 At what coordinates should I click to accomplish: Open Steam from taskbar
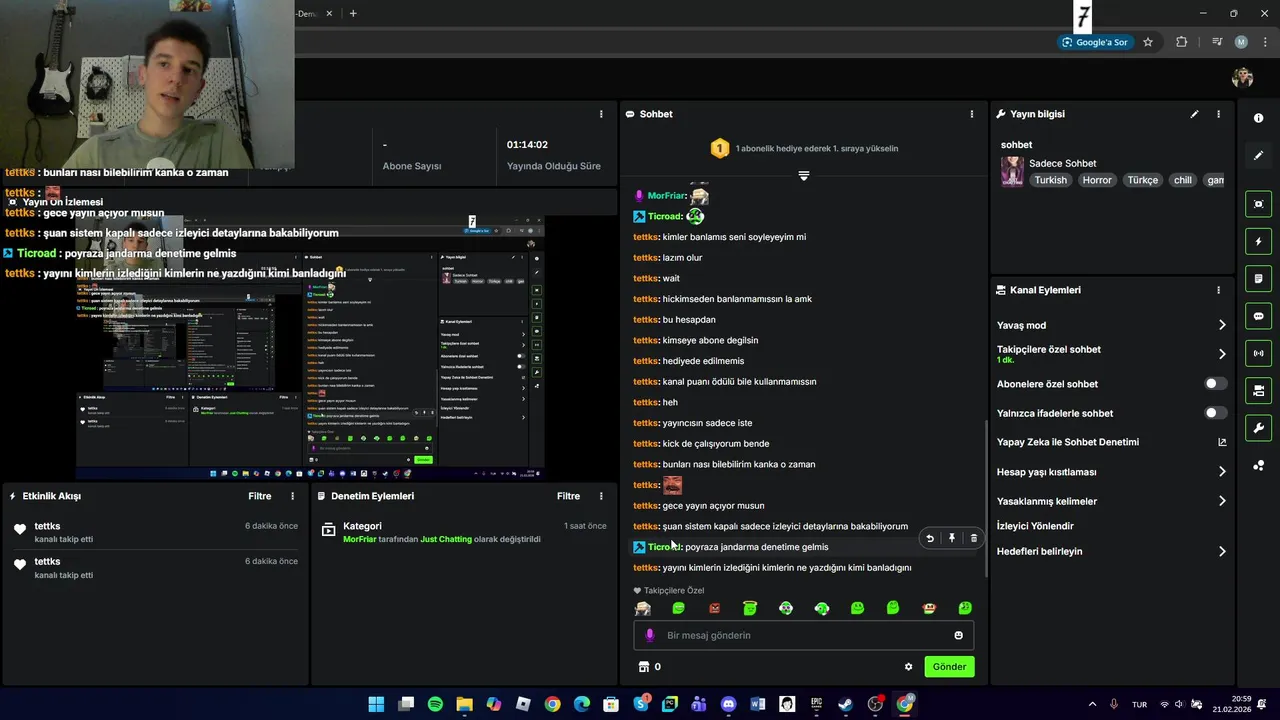pos(845,704)
